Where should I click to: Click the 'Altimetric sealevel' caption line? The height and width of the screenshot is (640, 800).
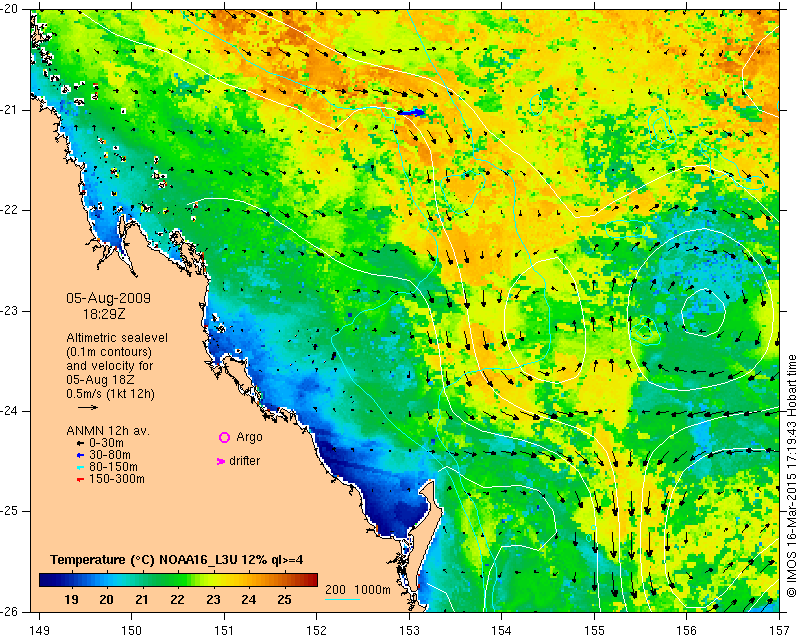117,338
